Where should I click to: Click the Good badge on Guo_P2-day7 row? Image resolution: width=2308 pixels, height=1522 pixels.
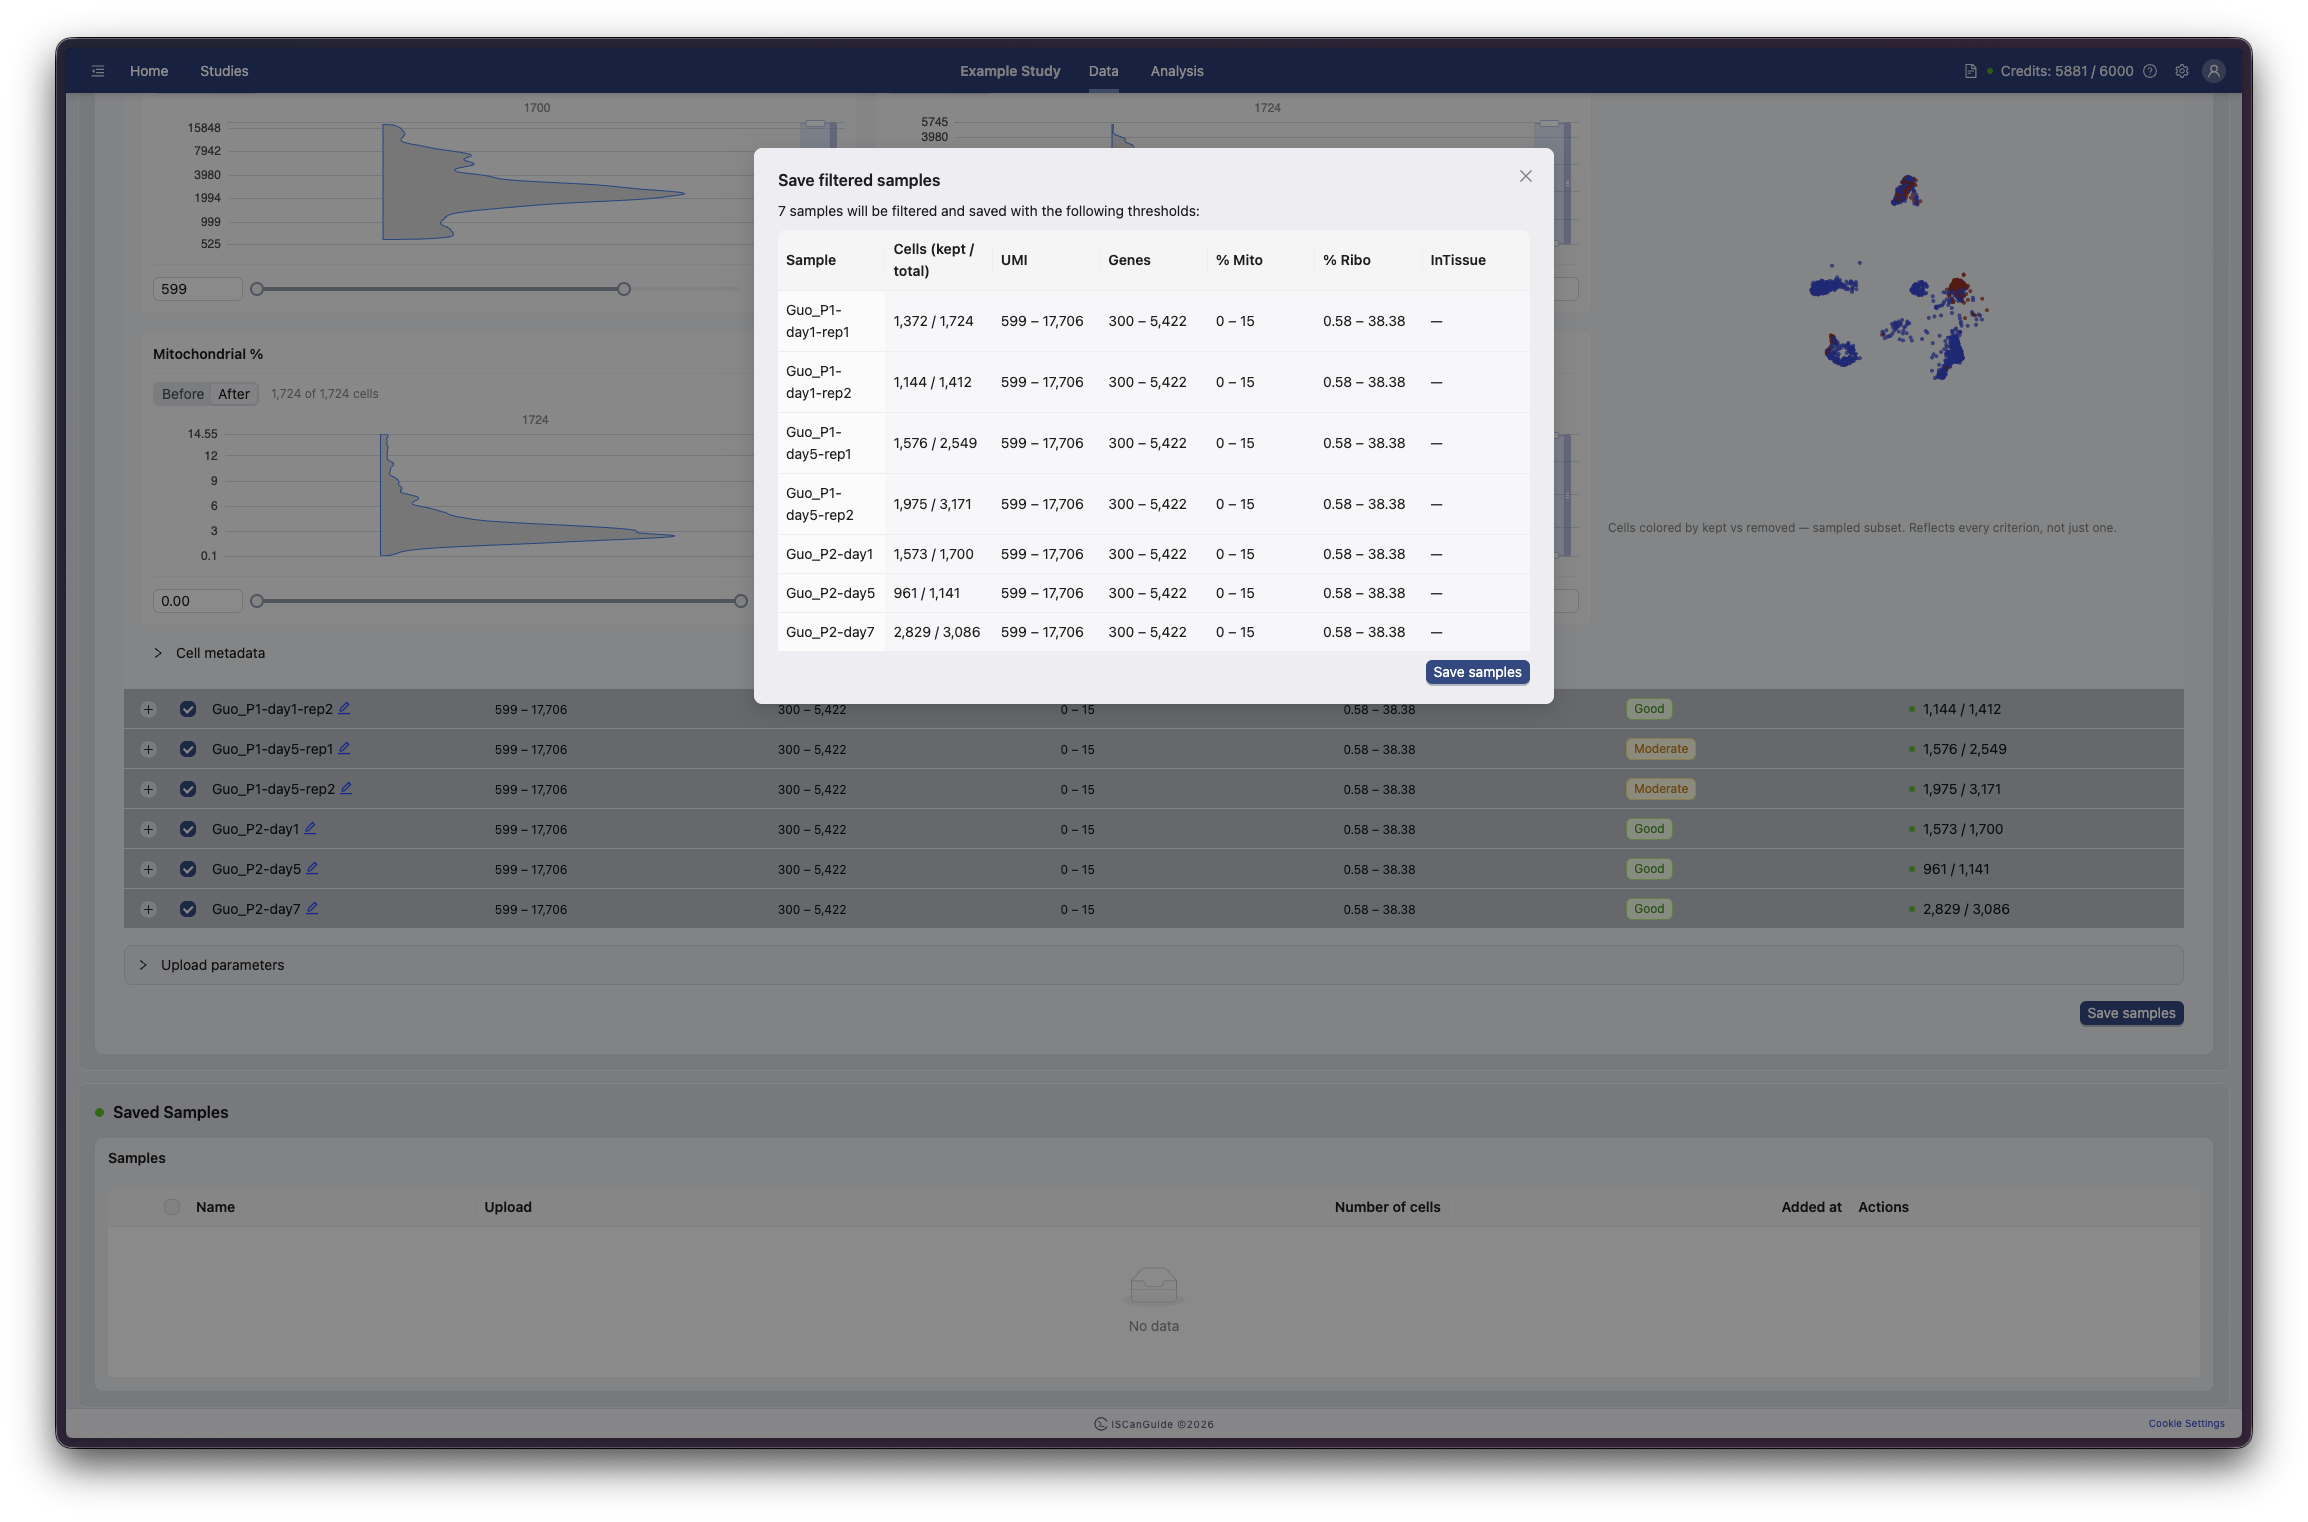[x=1649, y=909]
